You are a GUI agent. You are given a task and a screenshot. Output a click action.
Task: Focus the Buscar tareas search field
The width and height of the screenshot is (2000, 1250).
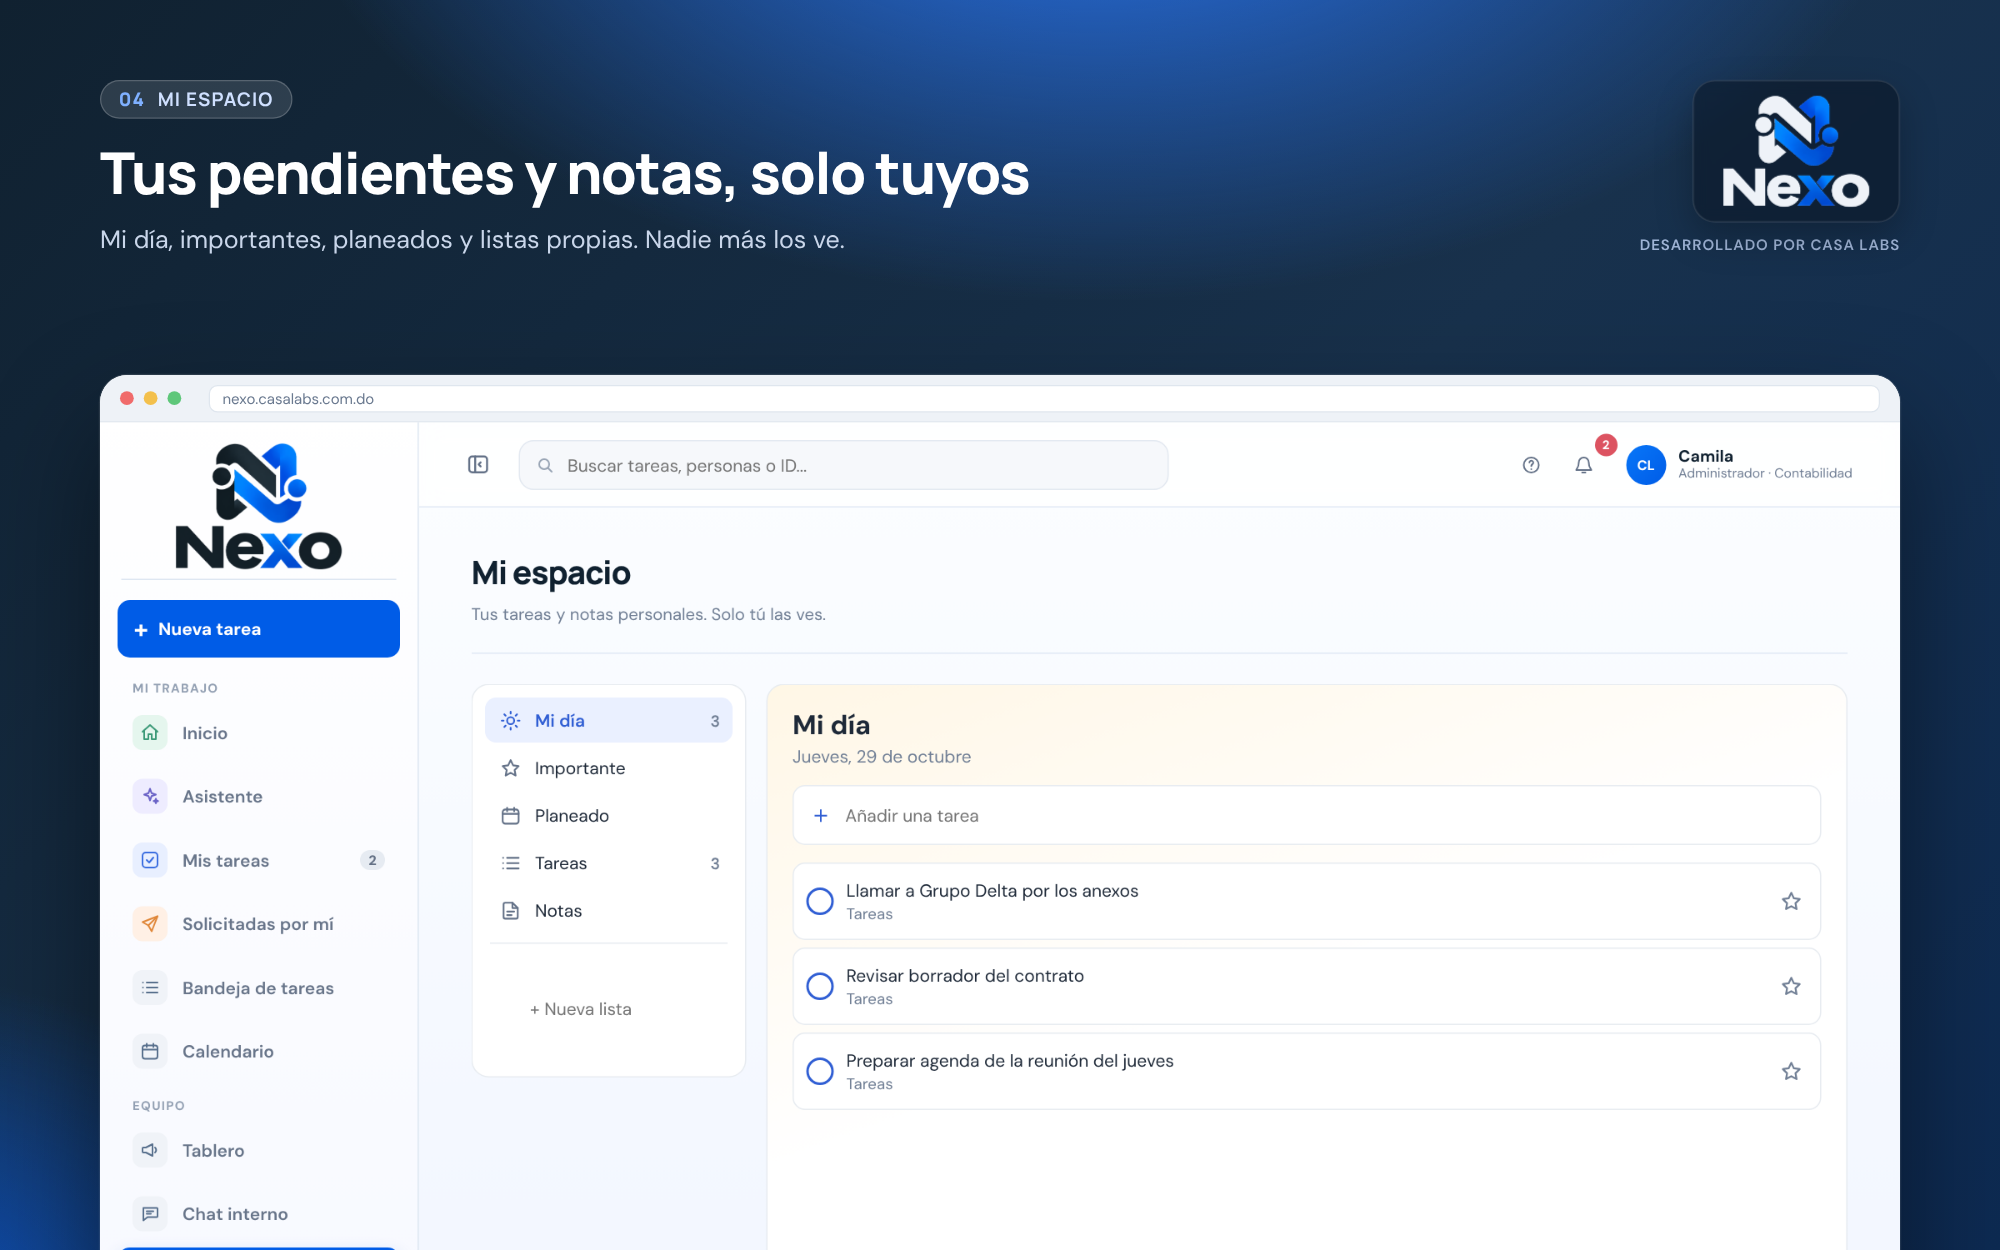(843, 465)
